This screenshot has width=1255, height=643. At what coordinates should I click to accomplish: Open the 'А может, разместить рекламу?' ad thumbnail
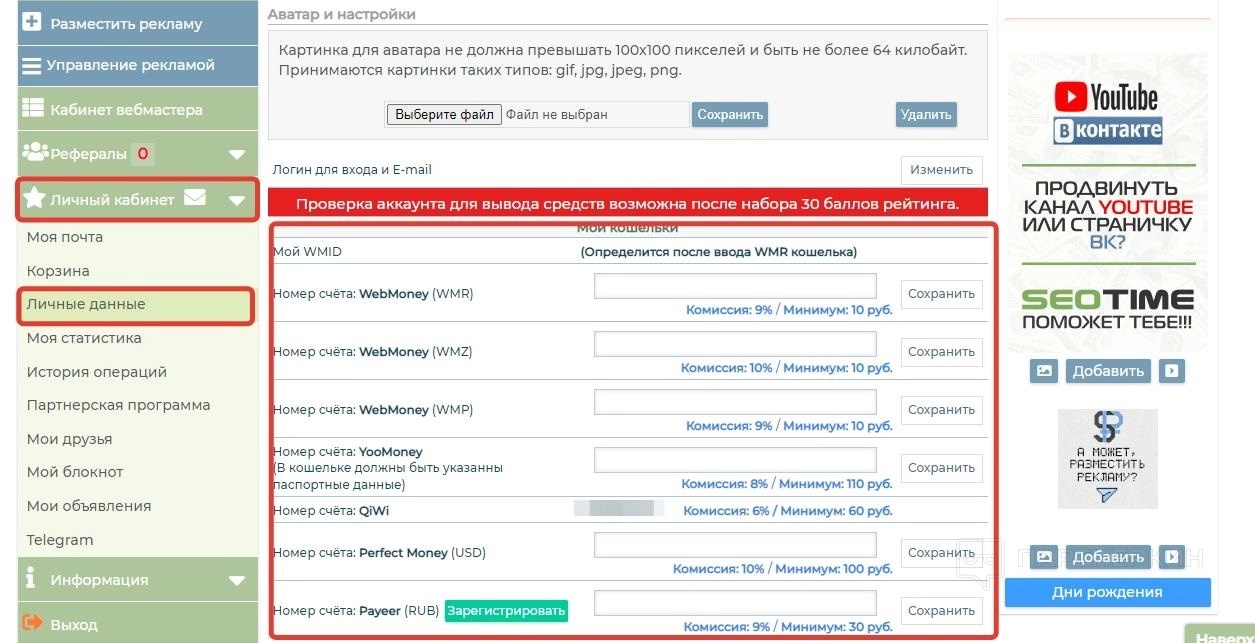[1107, 459]
